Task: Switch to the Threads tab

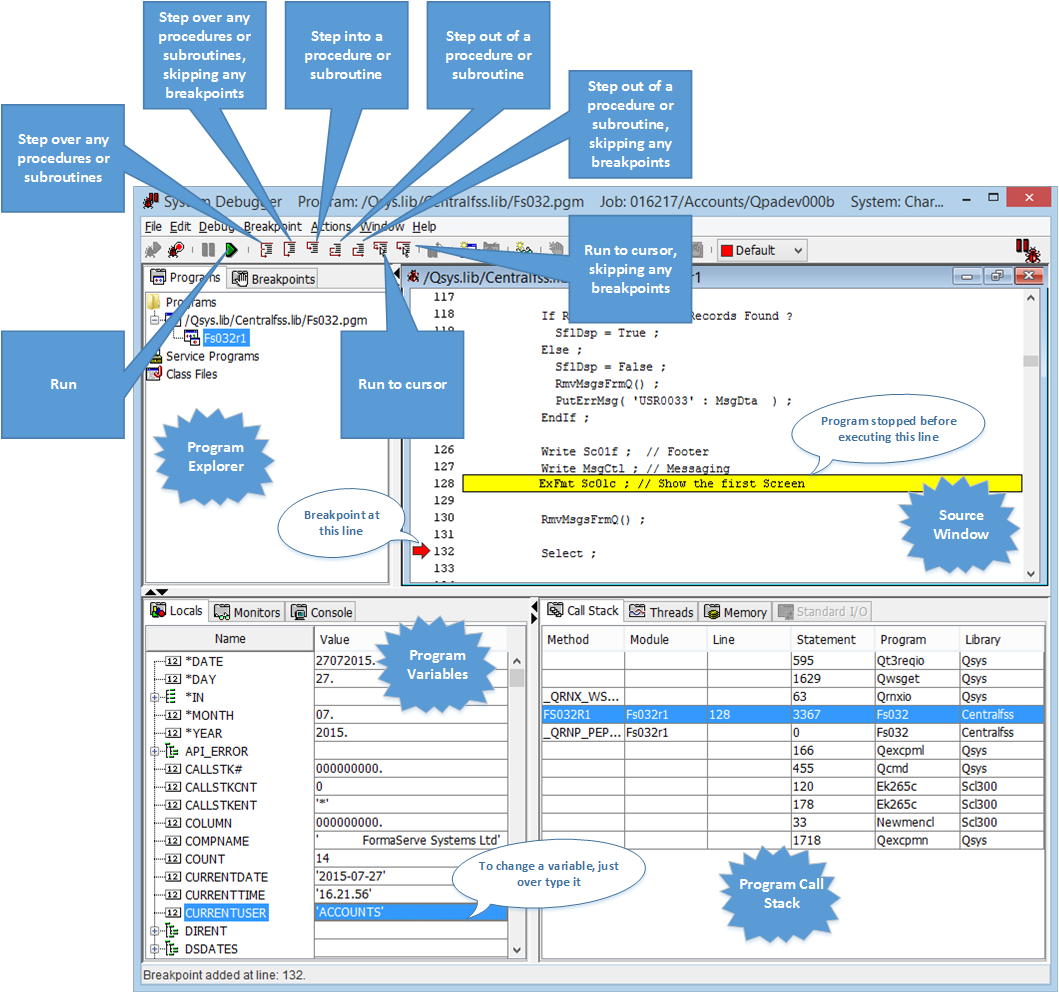Action: (x=662, y=612)
